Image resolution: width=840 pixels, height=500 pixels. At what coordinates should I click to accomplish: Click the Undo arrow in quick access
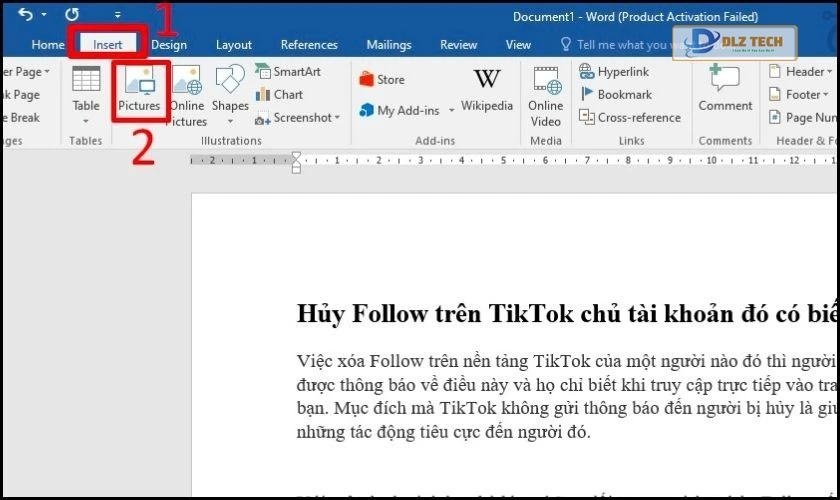25,15
